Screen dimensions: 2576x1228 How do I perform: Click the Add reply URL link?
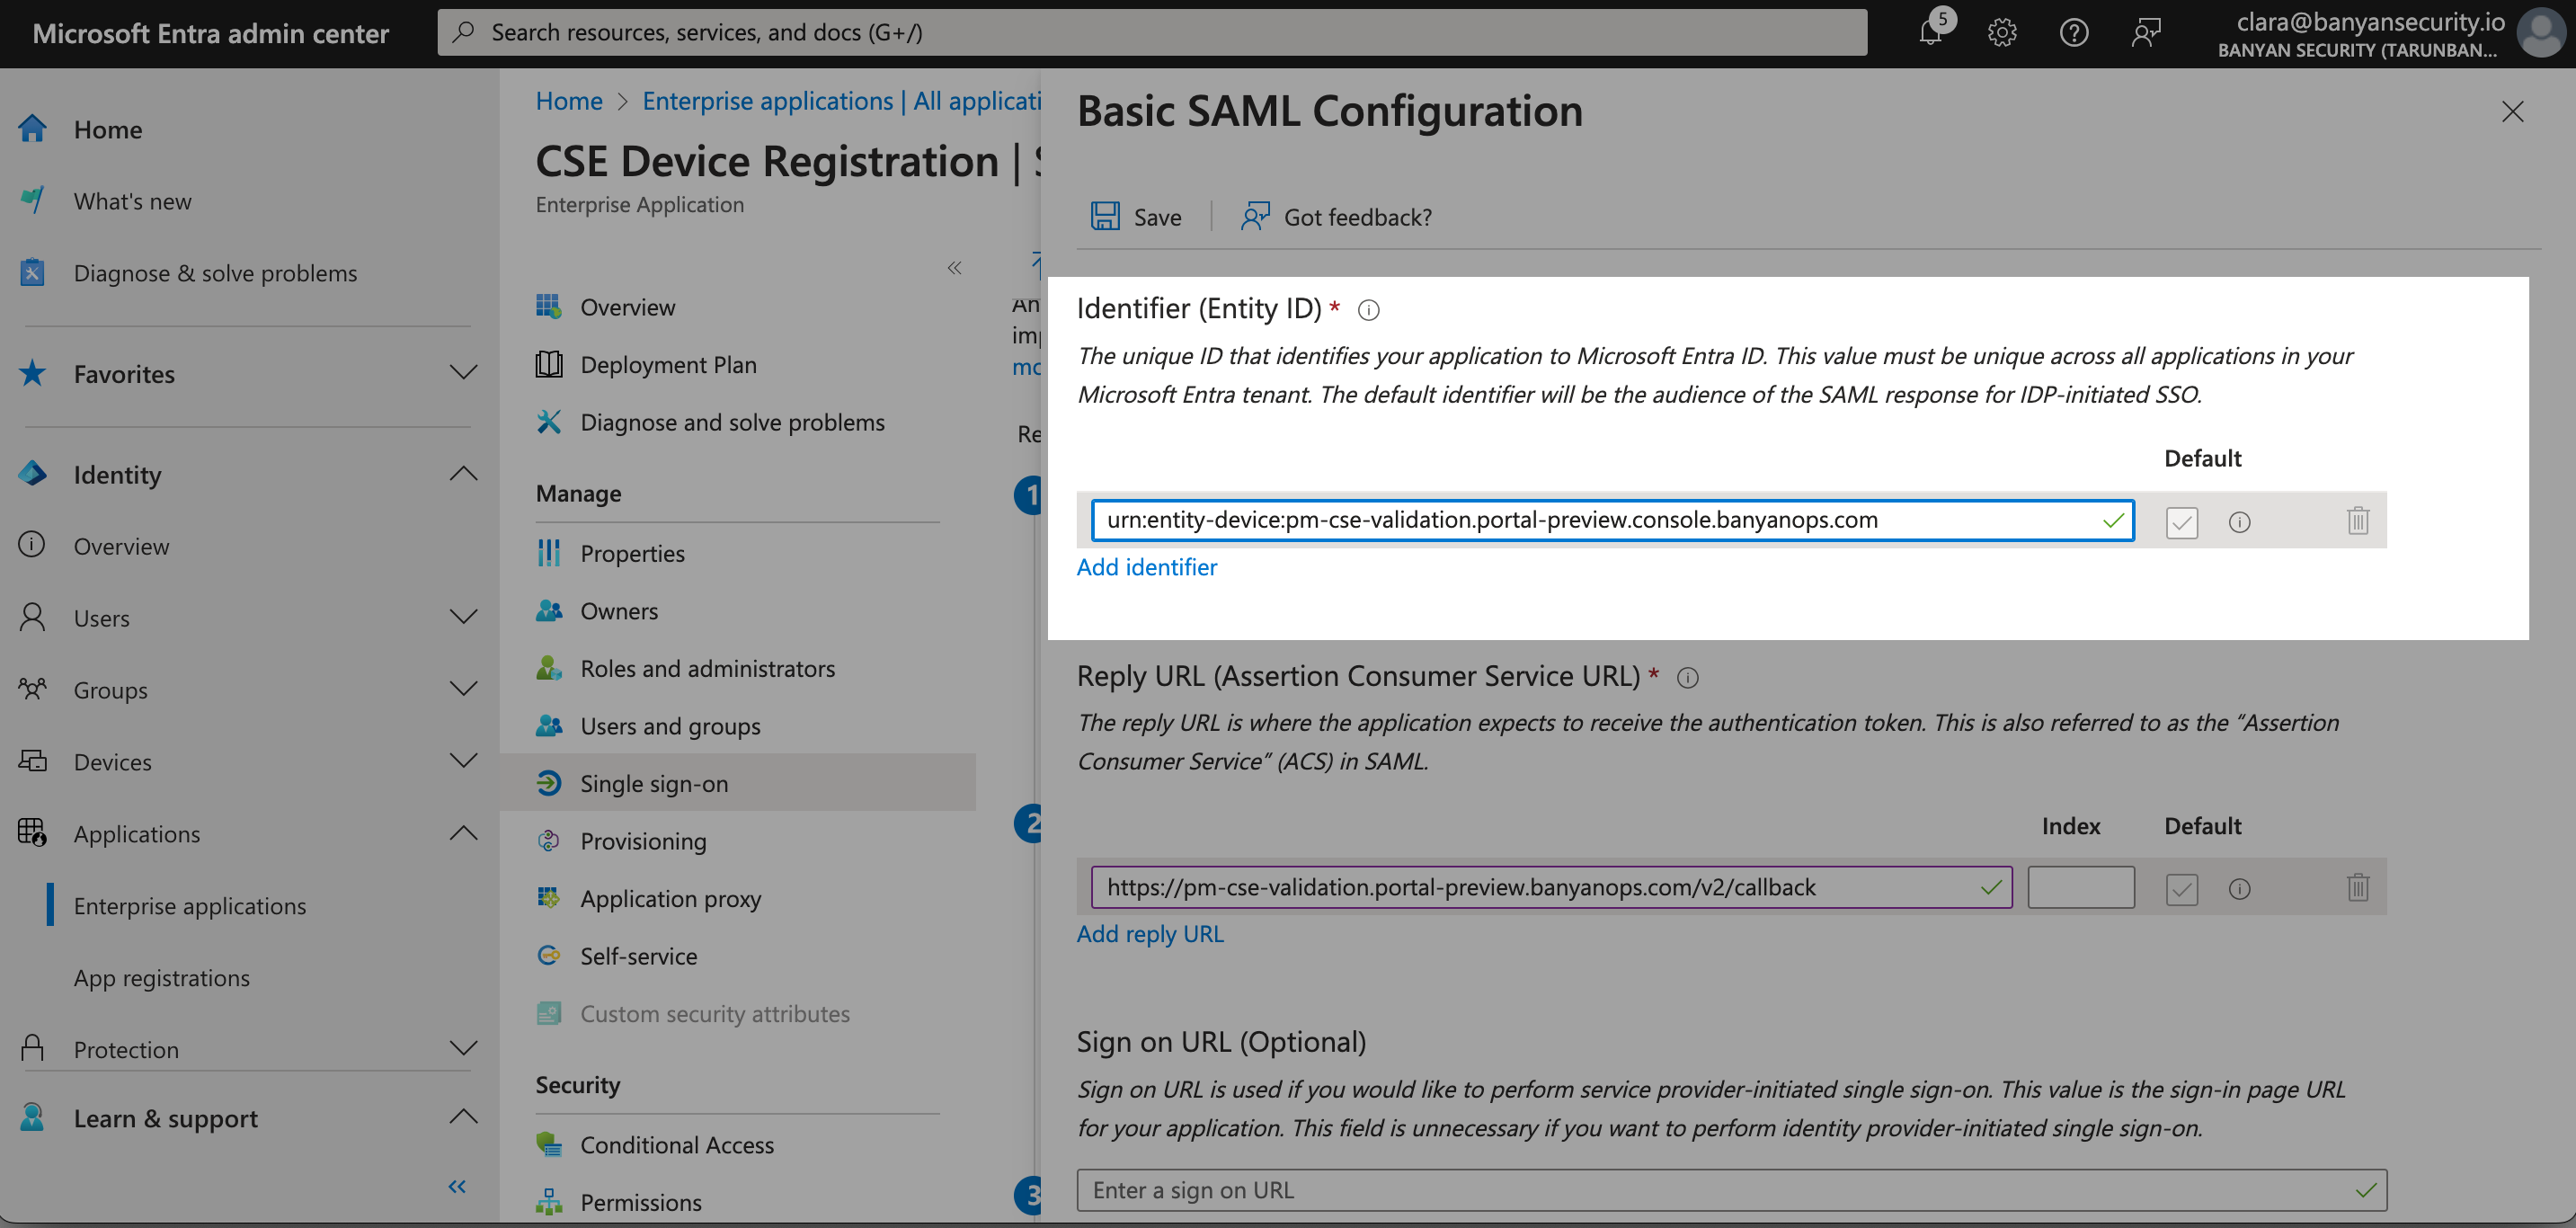pos(1149,933)
